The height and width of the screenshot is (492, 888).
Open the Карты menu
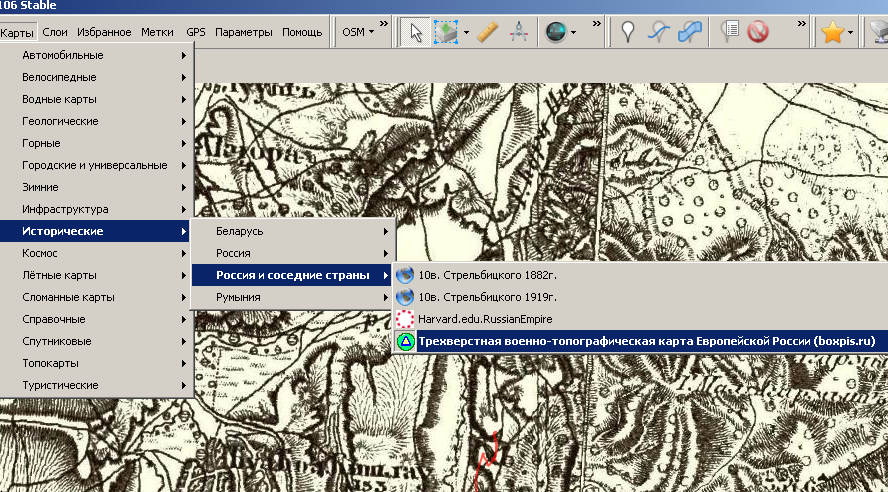[17, 33]
